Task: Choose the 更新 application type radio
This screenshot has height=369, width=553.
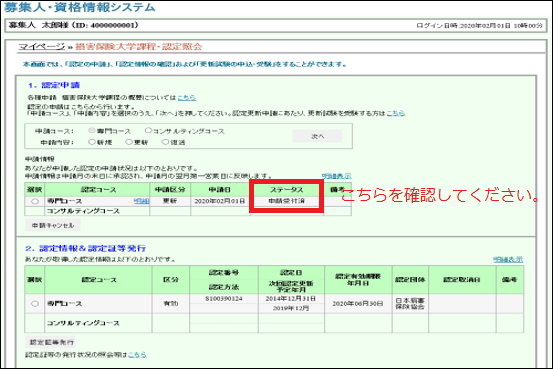Action: 129,142
